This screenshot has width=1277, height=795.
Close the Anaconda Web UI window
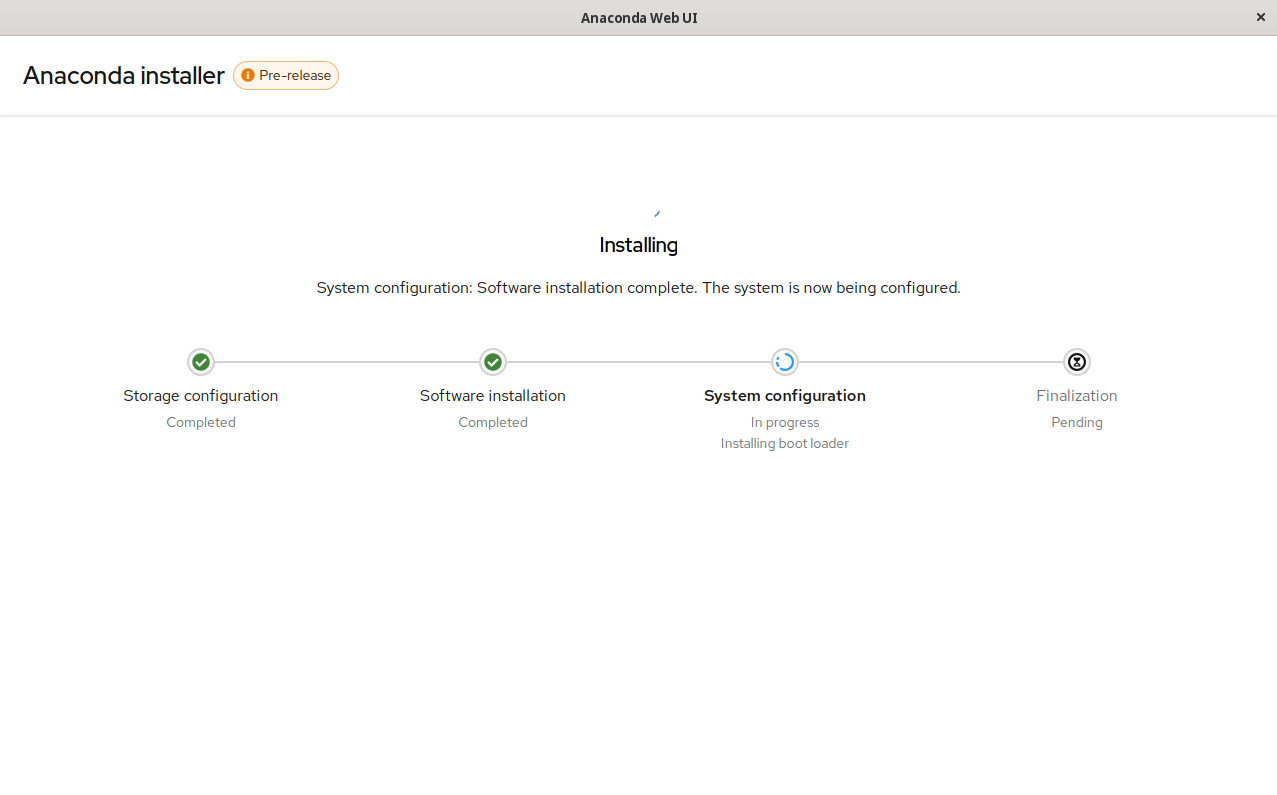pos(1260,17)
